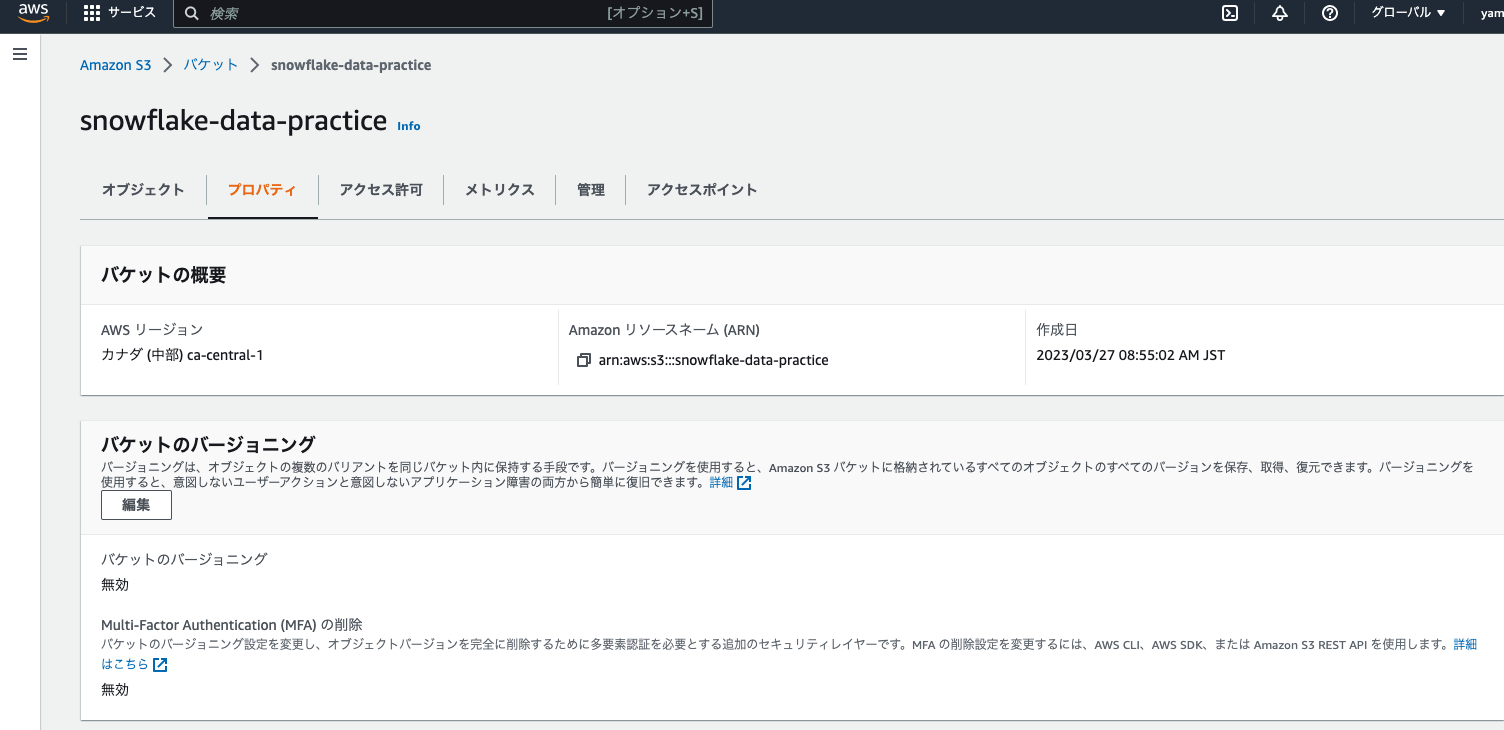Screen dimensions: 1504x730
Task: Open the アクセス許可 tab
Action: pos(381,189)
